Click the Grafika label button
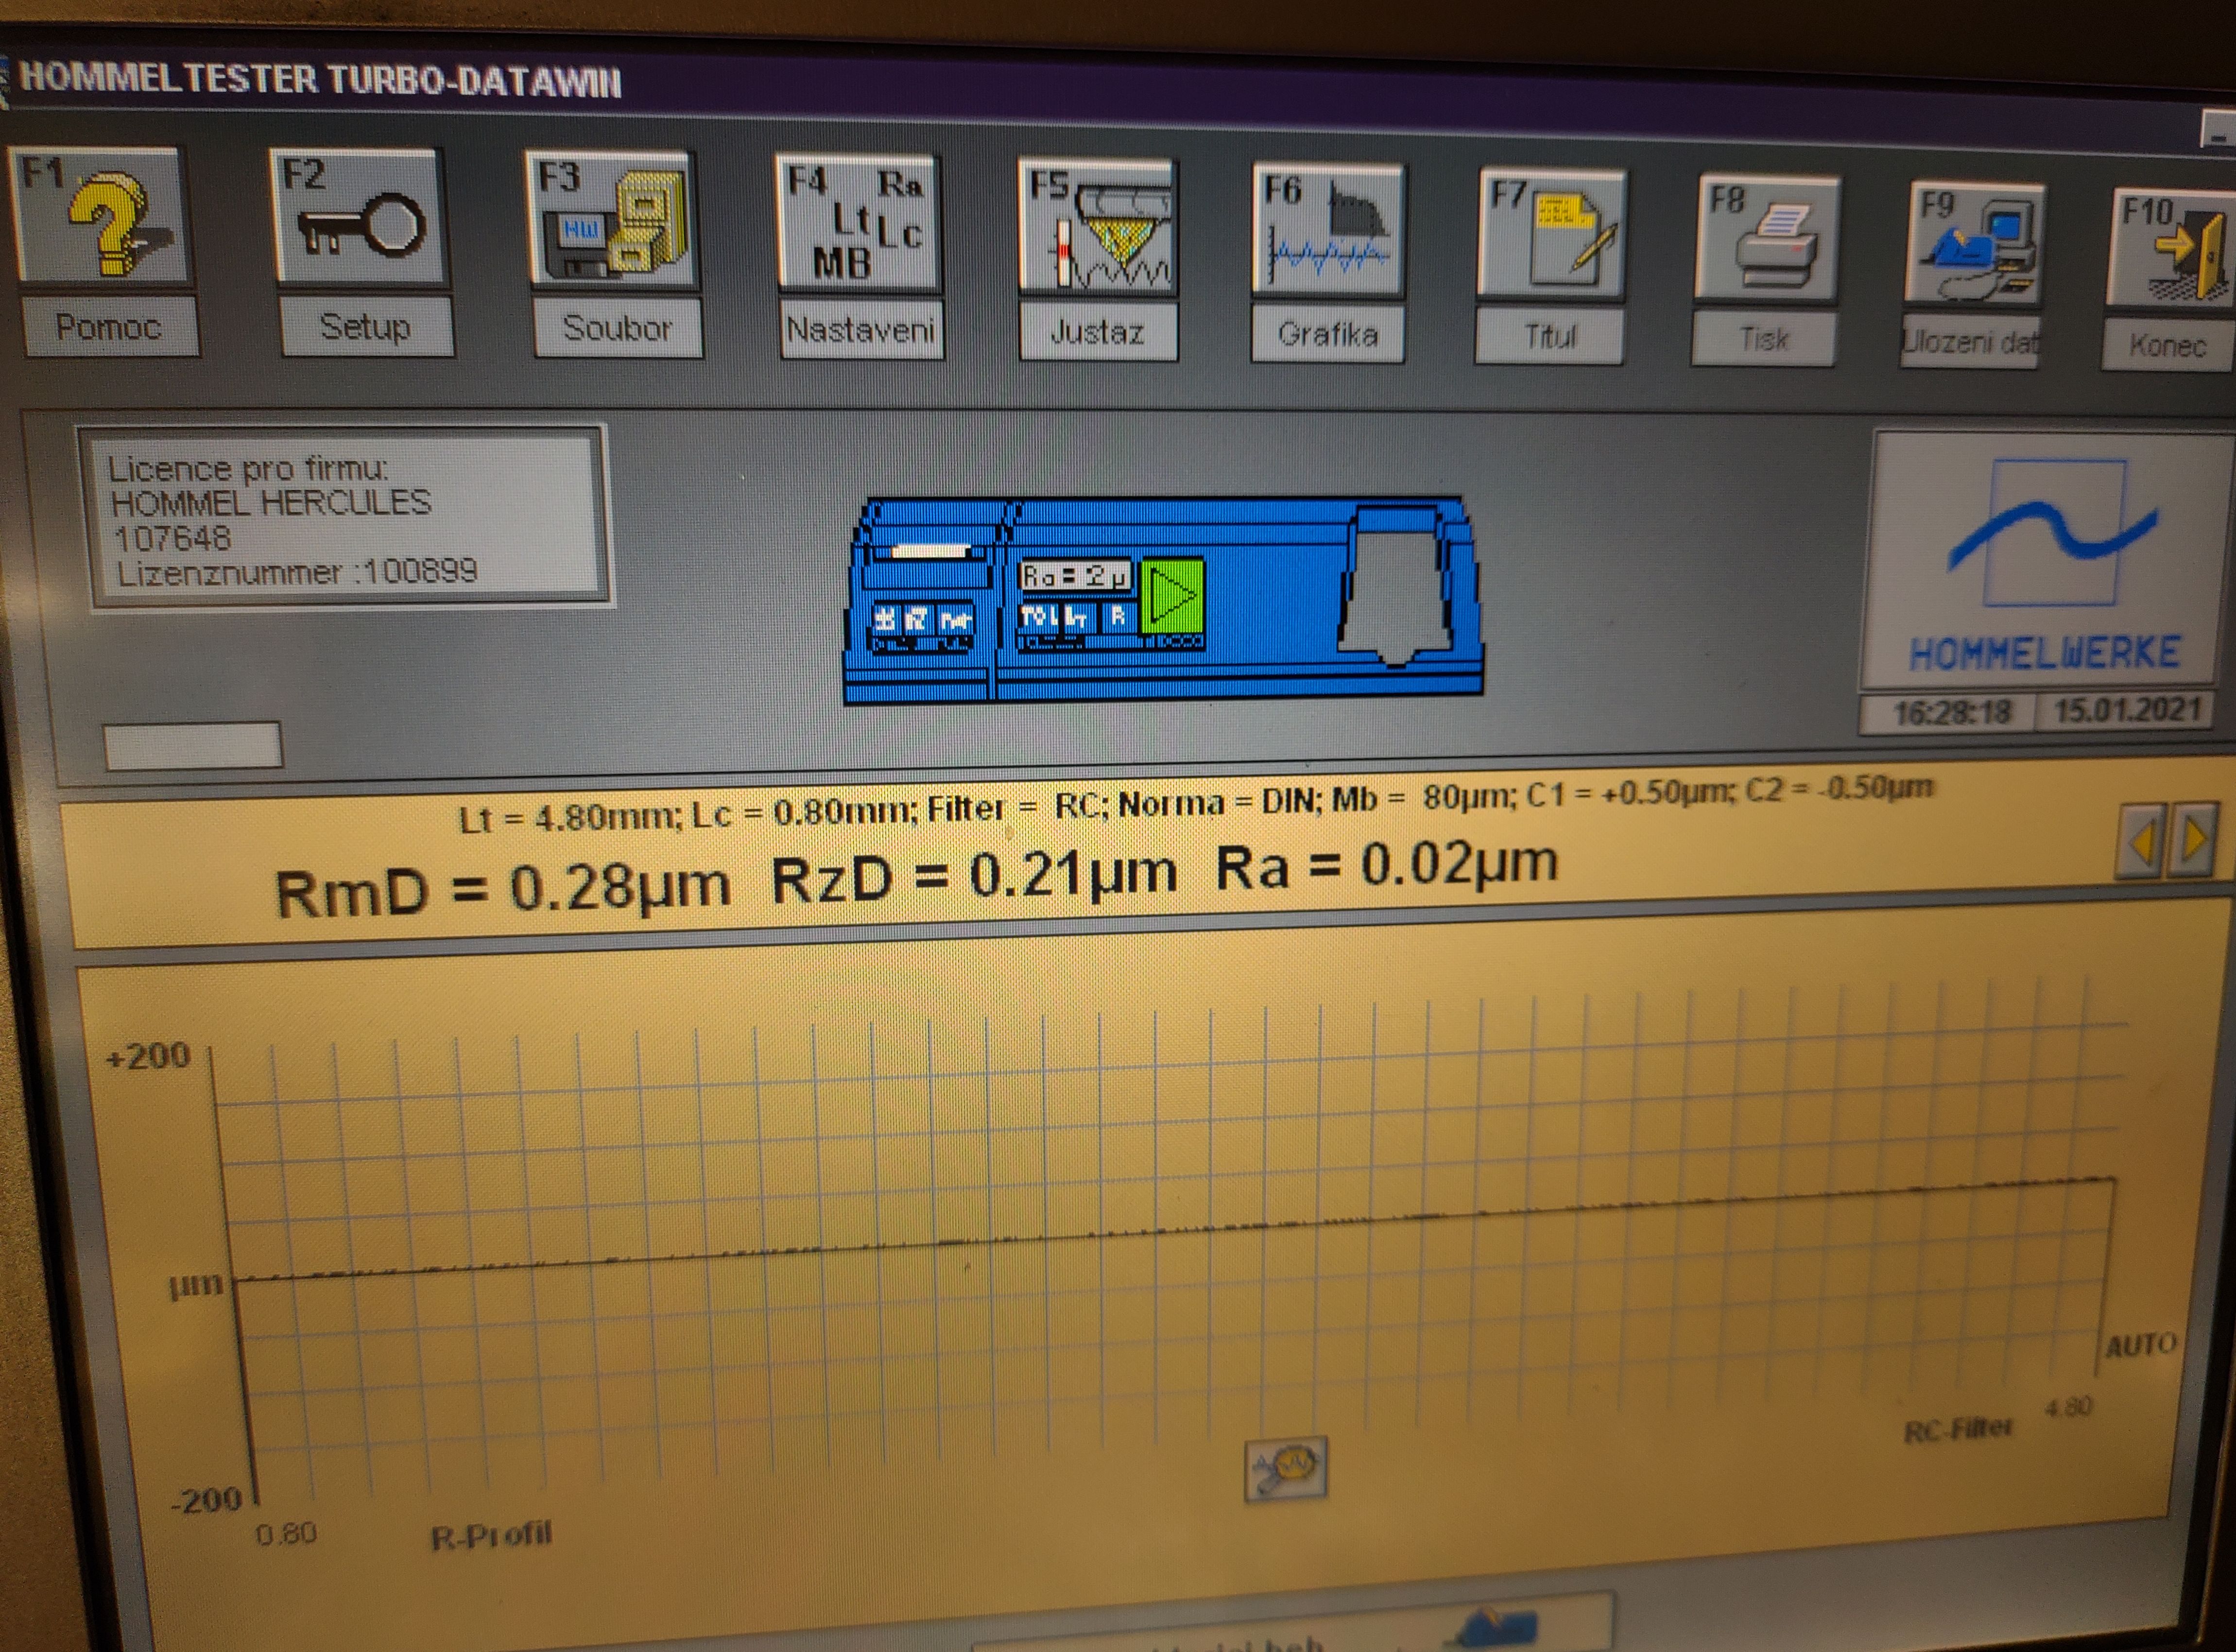This screenshot has height=1652, width=2236. pos(1328,335)
